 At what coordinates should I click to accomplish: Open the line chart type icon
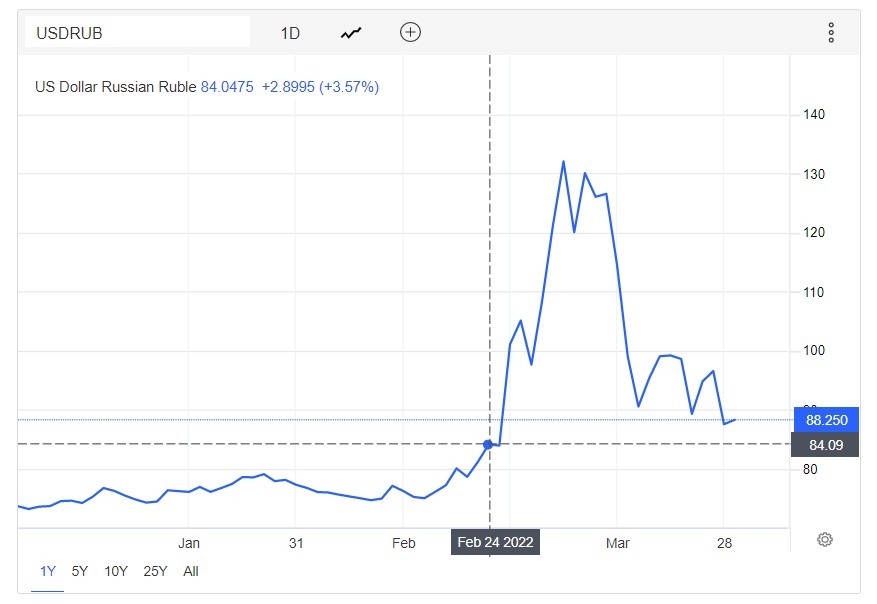tap(351, 33)
